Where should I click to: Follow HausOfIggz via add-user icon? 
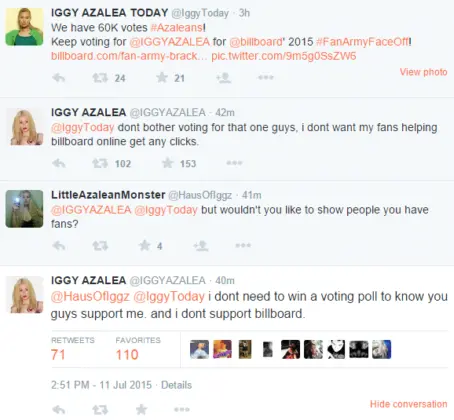tap(201, 246)
